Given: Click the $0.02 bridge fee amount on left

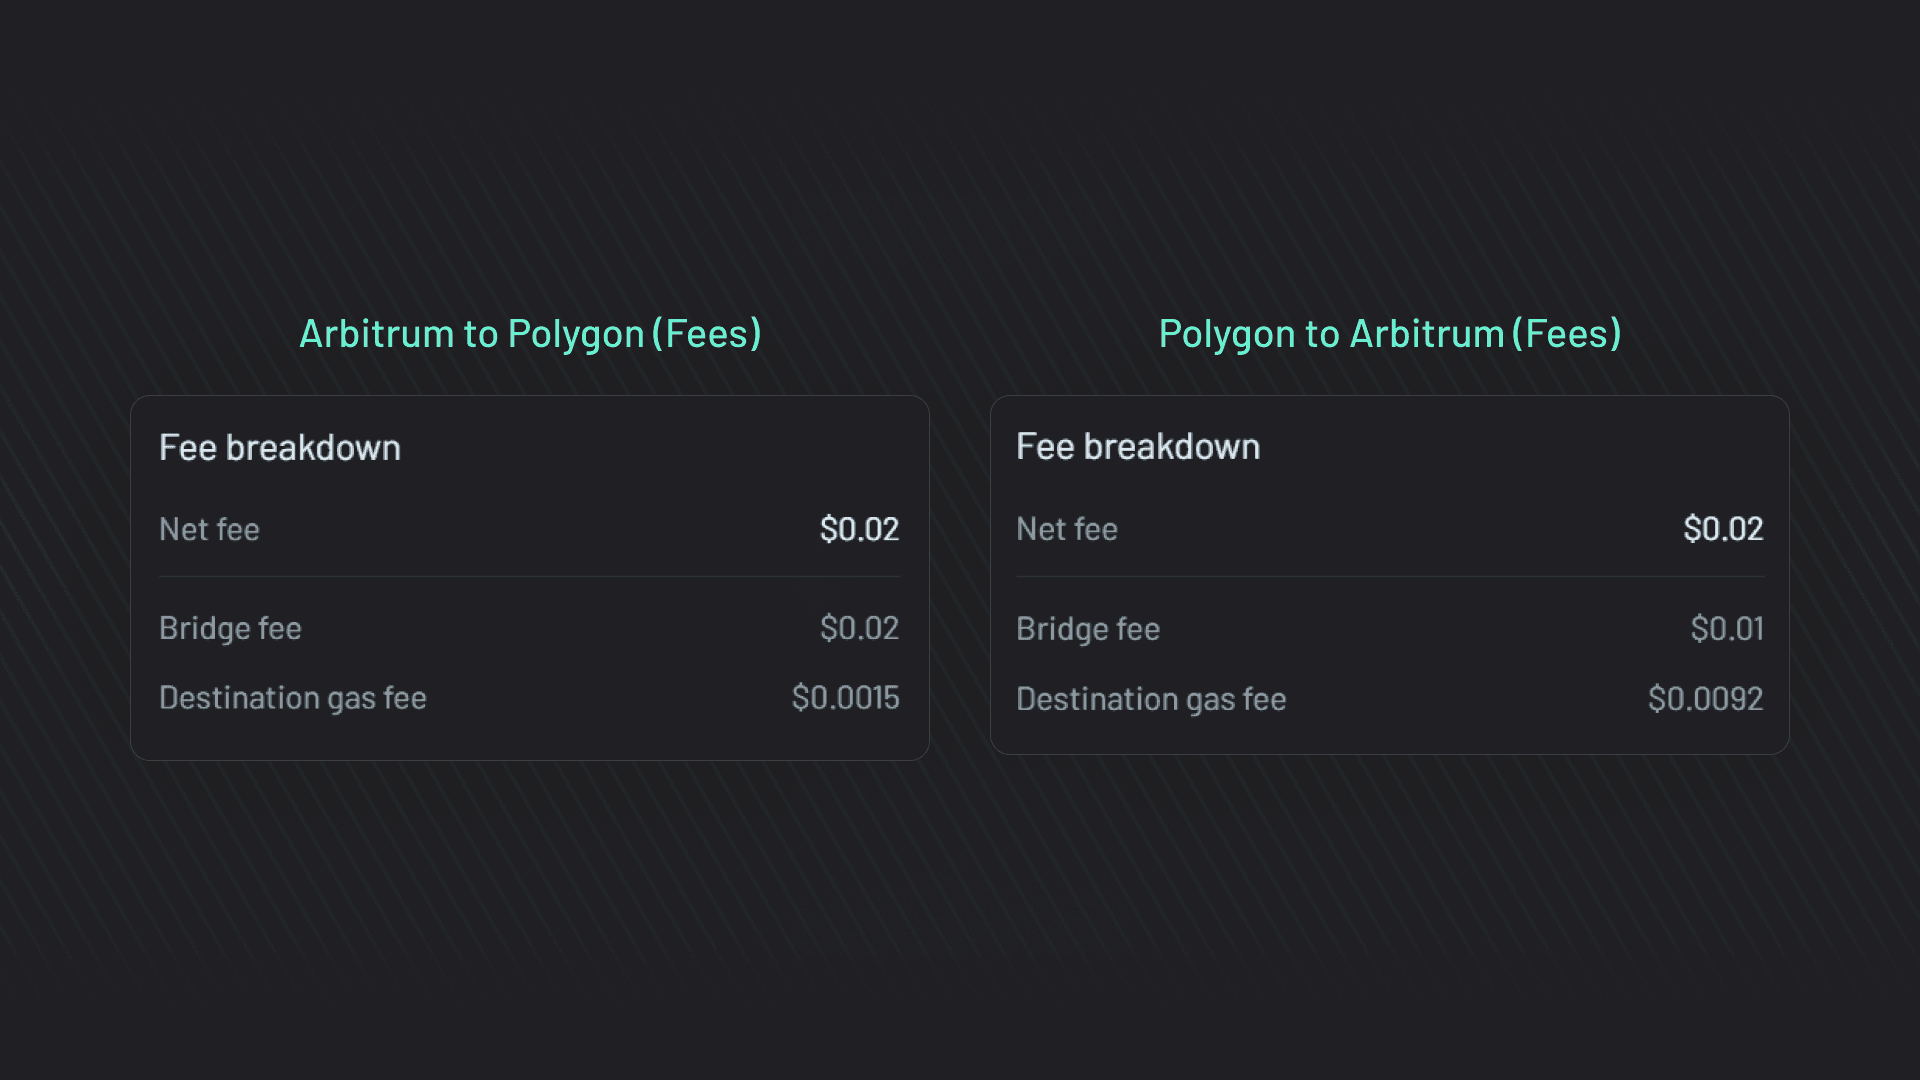Looking at the screenshot, I should (860, 628).
